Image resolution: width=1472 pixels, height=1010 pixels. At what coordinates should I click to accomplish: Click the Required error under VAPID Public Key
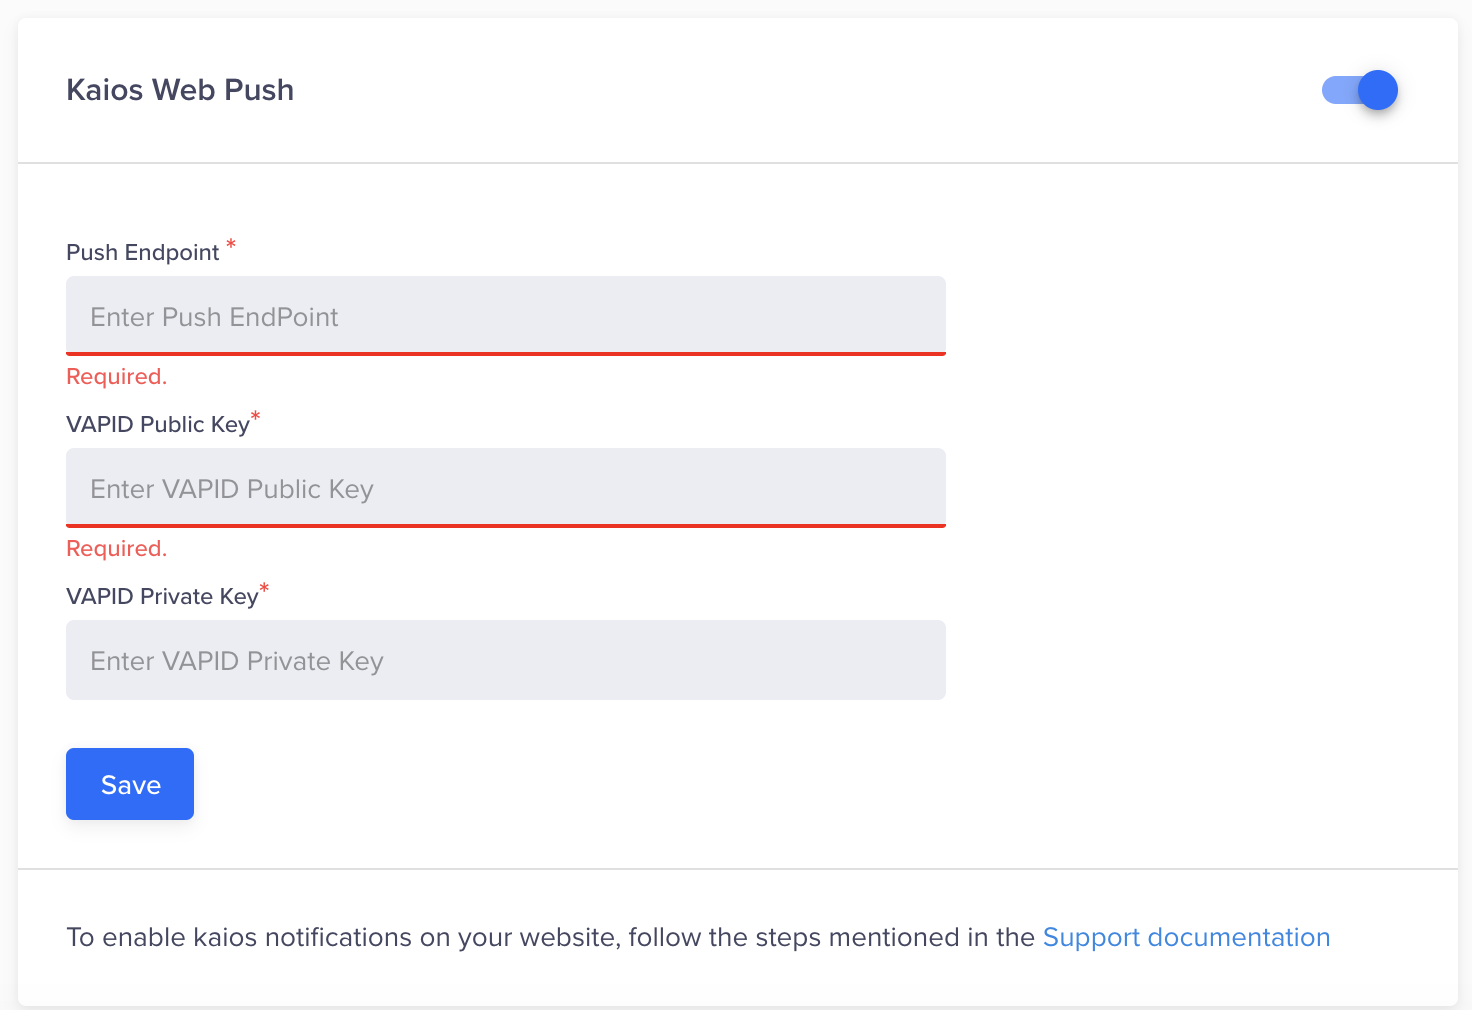point(117,549)
